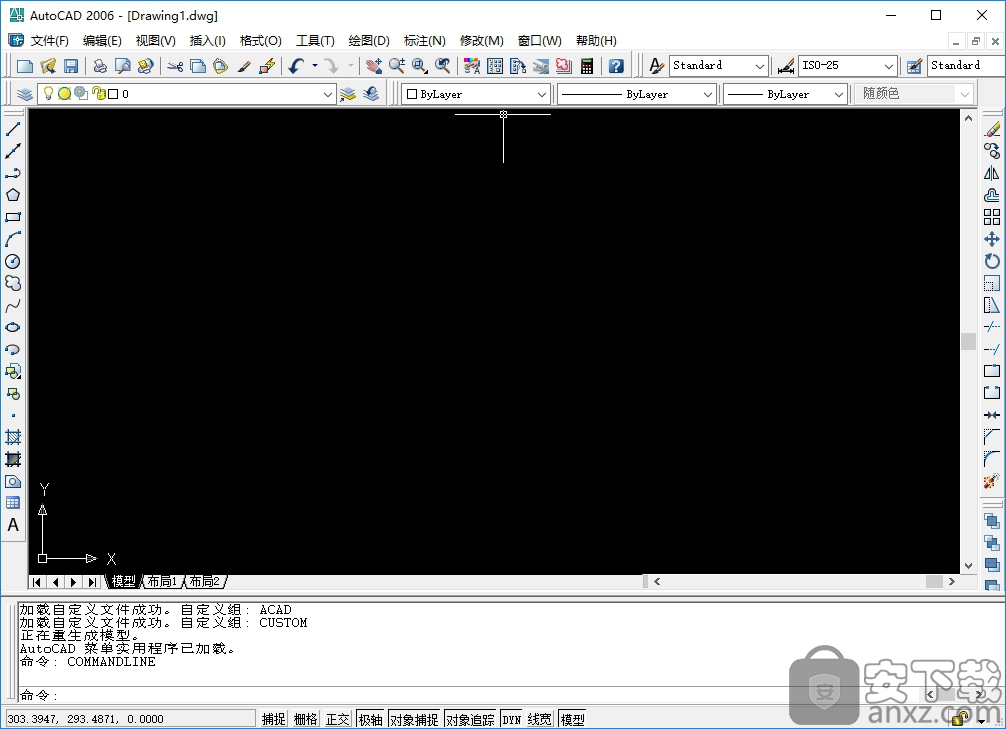Toggle 模型 space status button
The image size is (1006, 729).
point(572,719)
